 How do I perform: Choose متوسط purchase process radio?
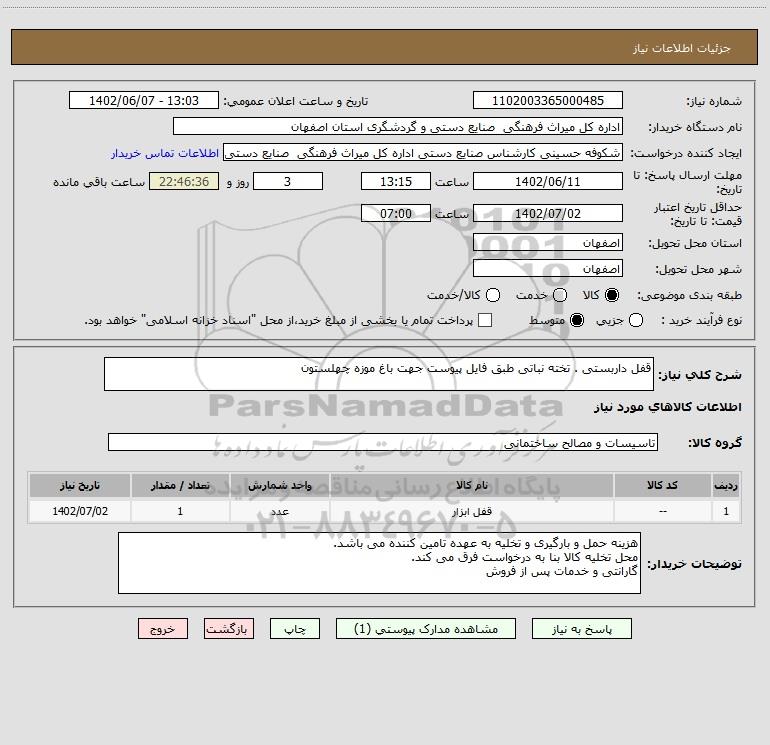click(577, 320)
